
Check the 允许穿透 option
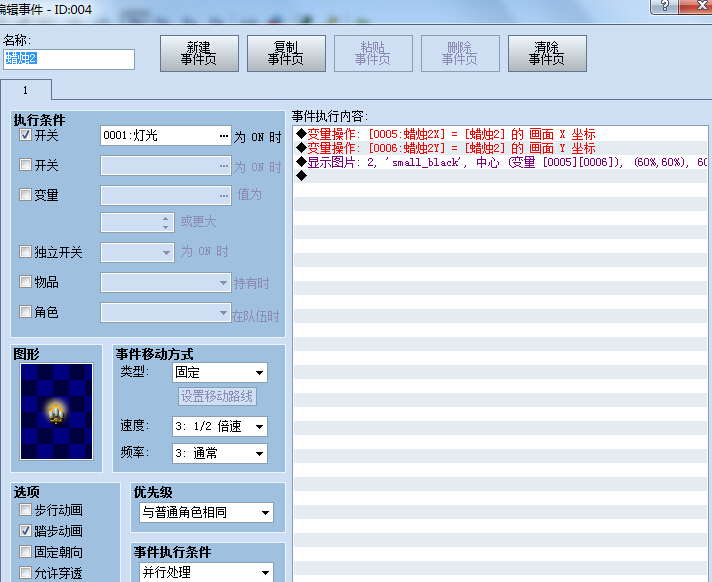point(25,572)
